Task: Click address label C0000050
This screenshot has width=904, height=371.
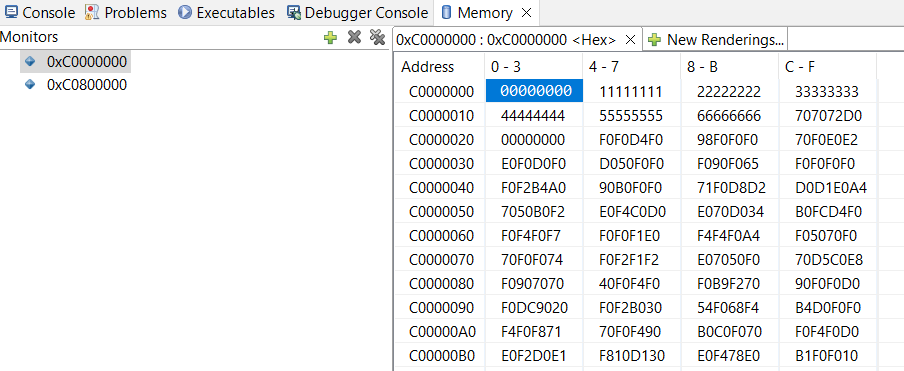Action: coord(442,212)
